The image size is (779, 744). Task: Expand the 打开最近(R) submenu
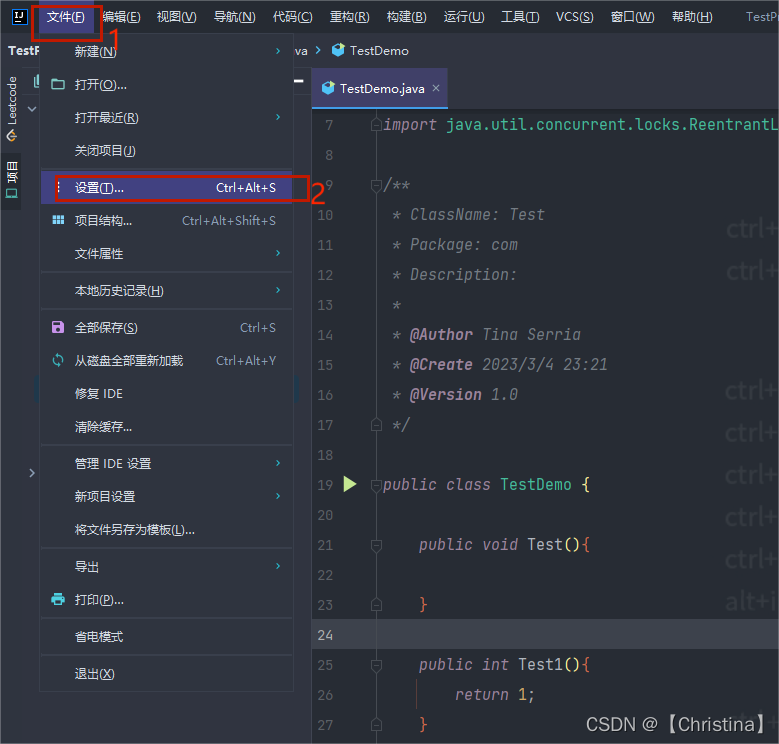278,117
